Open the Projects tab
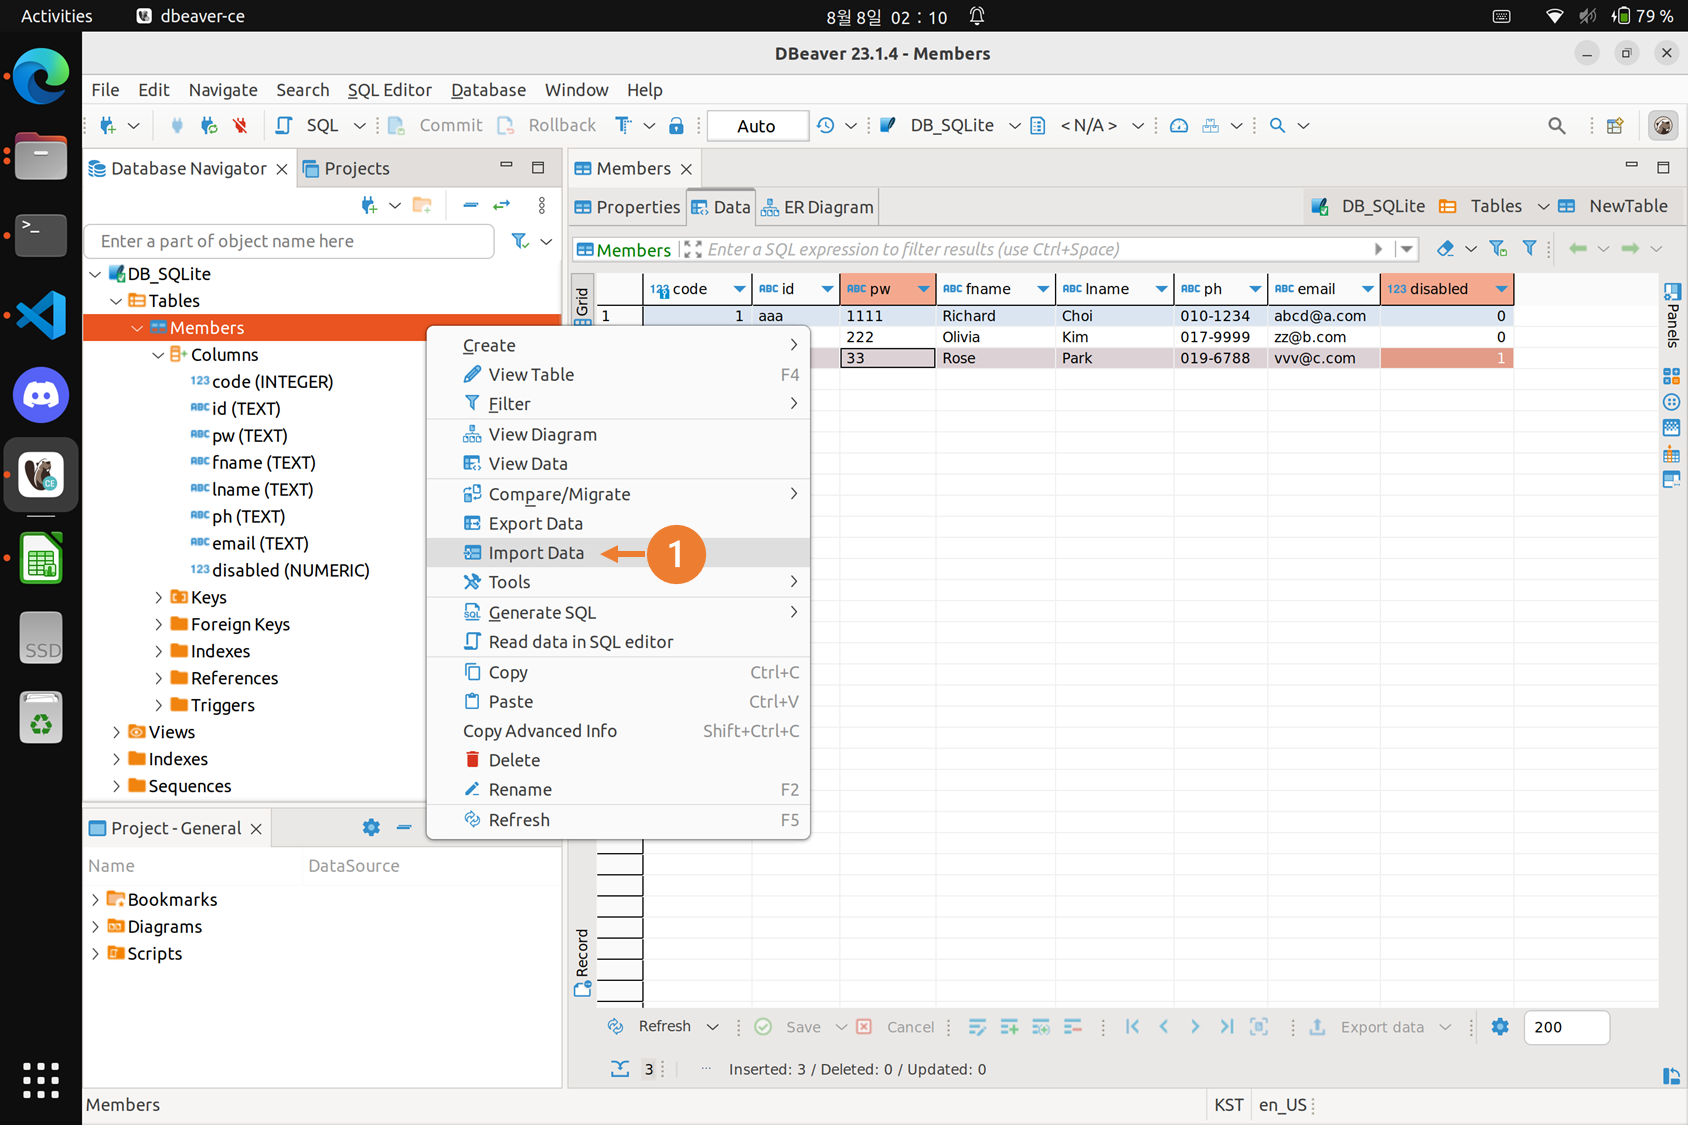This screenshot has height=1125, width=1688. coord(346,168)
